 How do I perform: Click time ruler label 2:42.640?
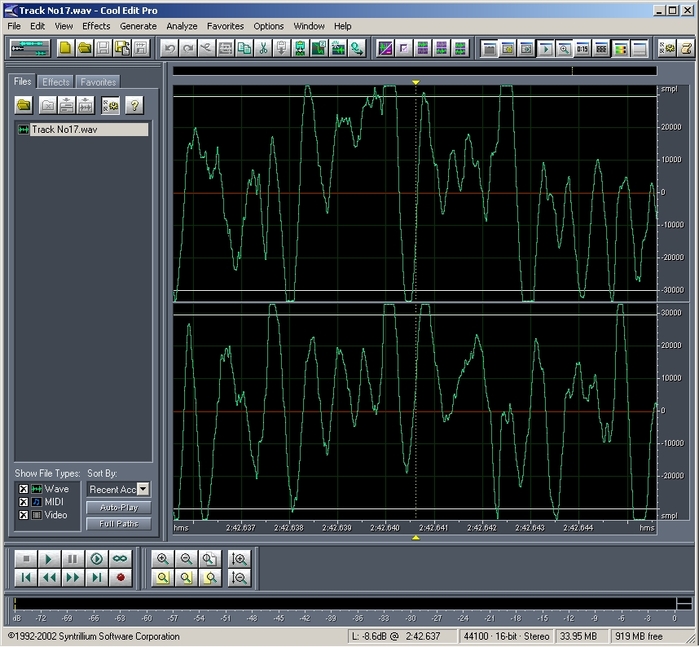point(385,528)
